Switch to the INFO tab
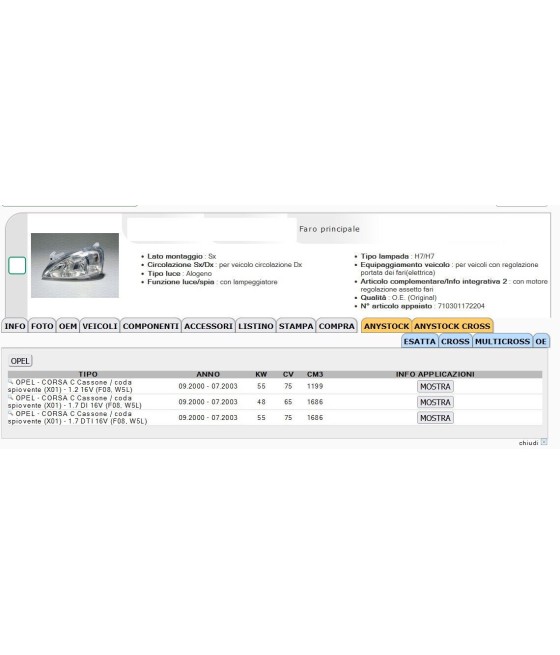Screen dimensions: 560x655 (x=15, y=326)
